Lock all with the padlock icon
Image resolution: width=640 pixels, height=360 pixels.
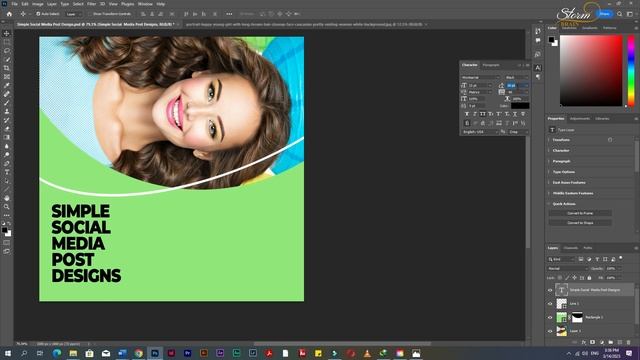[589, 278]
